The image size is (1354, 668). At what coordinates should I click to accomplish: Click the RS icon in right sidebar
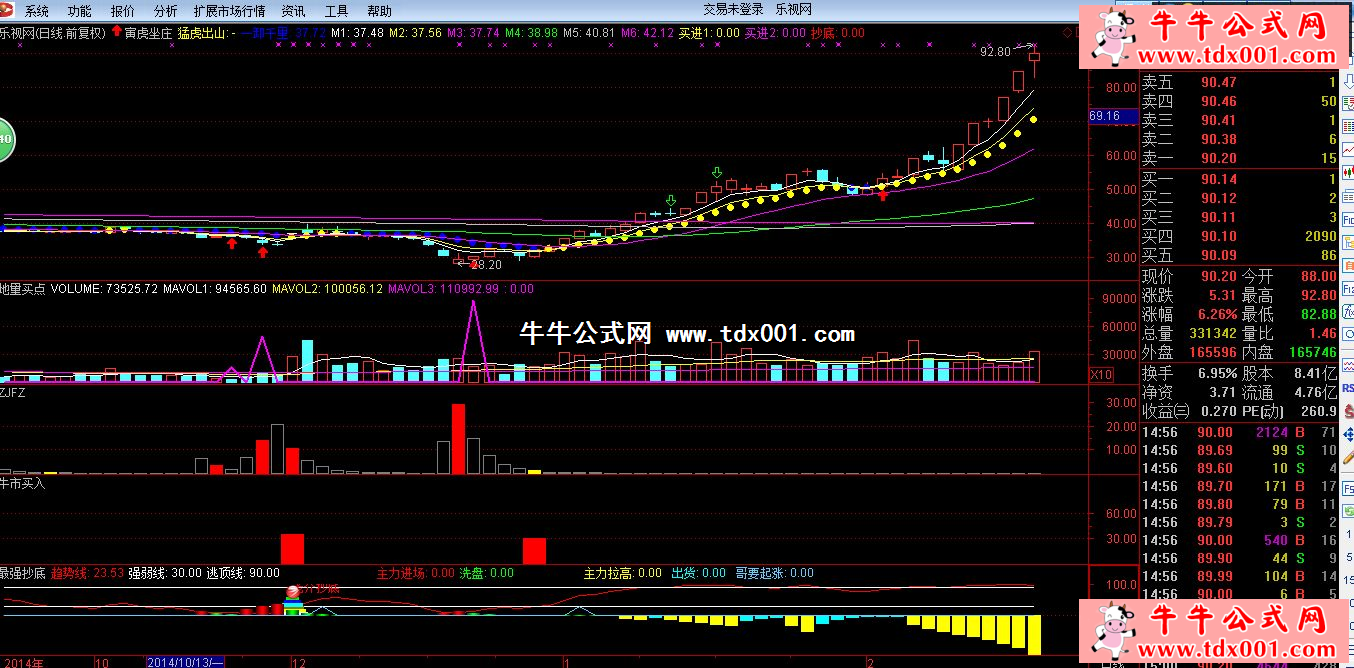(x=1347, y=387)
